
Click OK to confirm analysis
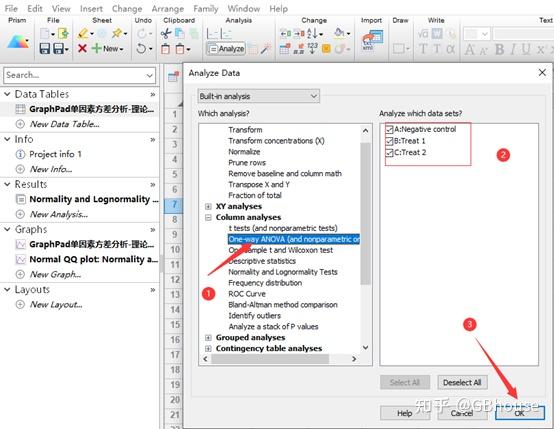(519, 413)
